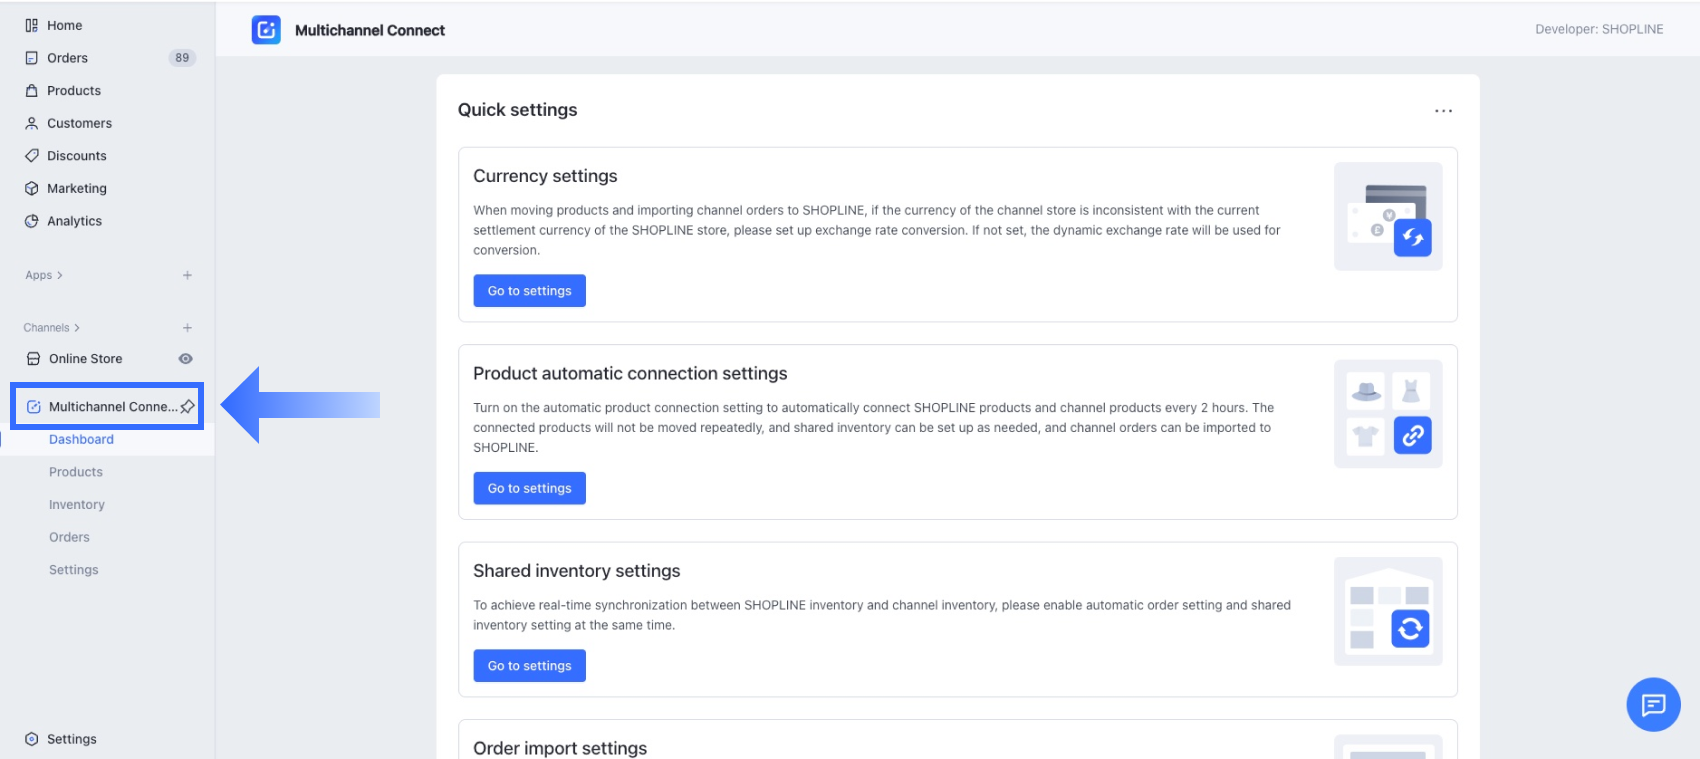This screenshot has width=1700, height=759.
Task: Pin the Multichannel Connect channel
Action: [187, 407]
